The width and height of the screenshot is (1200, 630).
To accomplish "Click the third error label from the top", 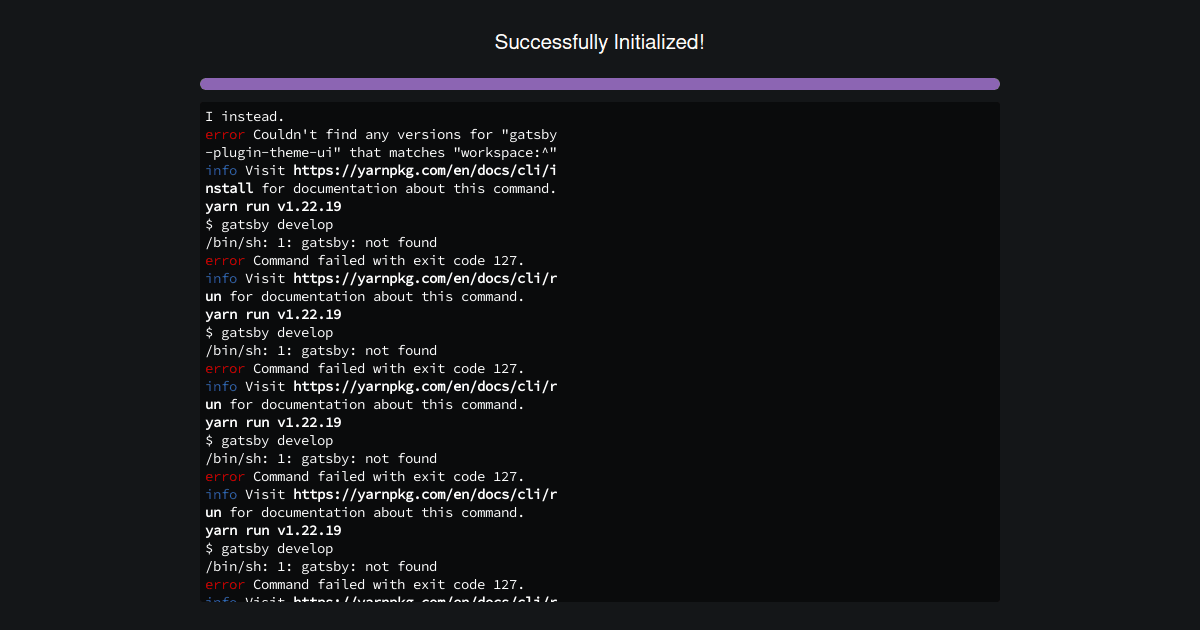I will pyautogui.click(x=222, y=476).
